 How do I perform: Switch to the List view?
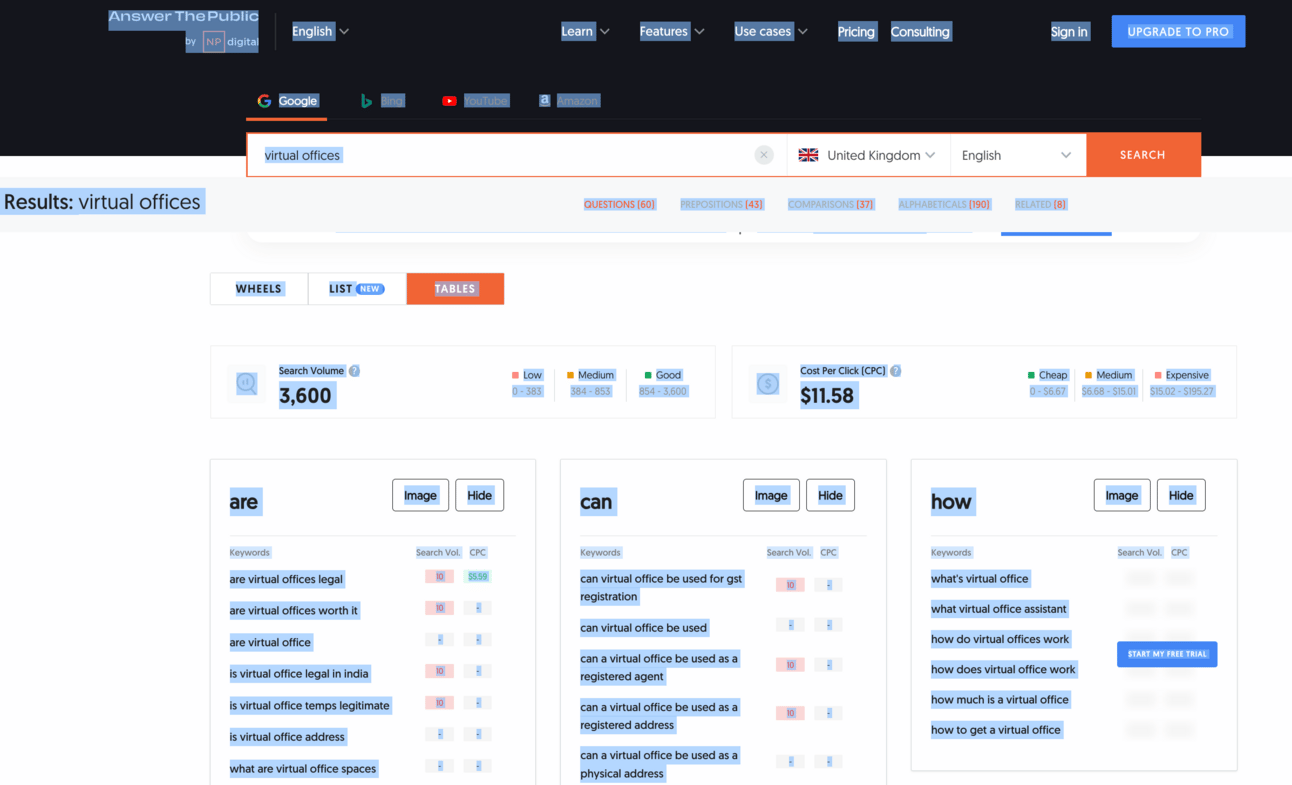pos(356,289)
